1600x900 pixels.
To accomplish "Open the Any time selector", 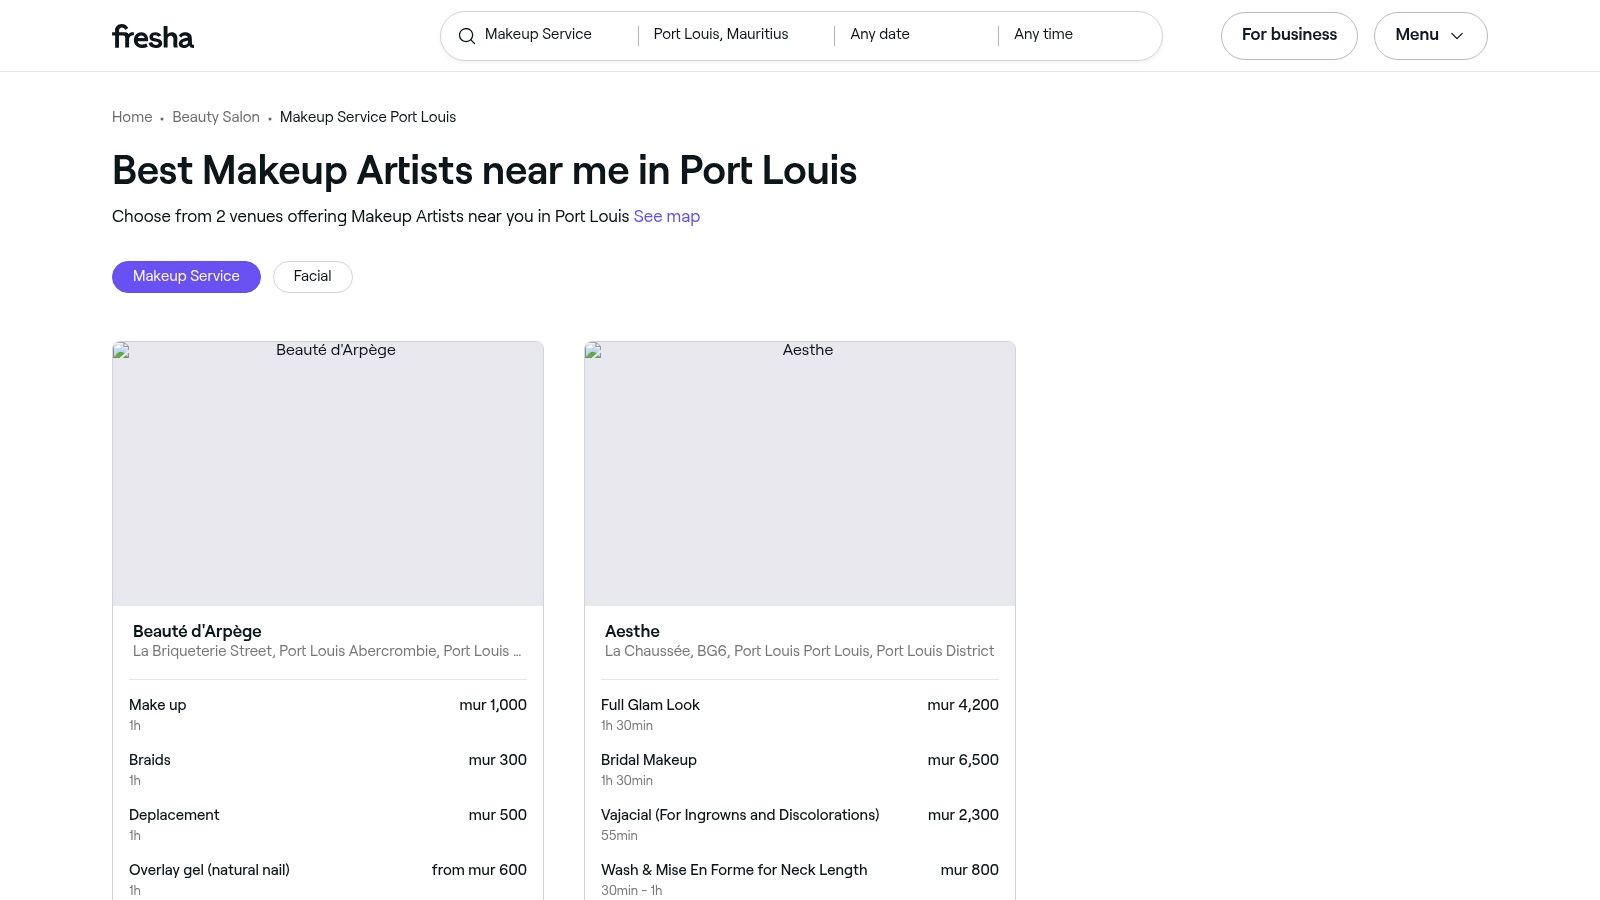I will pos(1043,35).
